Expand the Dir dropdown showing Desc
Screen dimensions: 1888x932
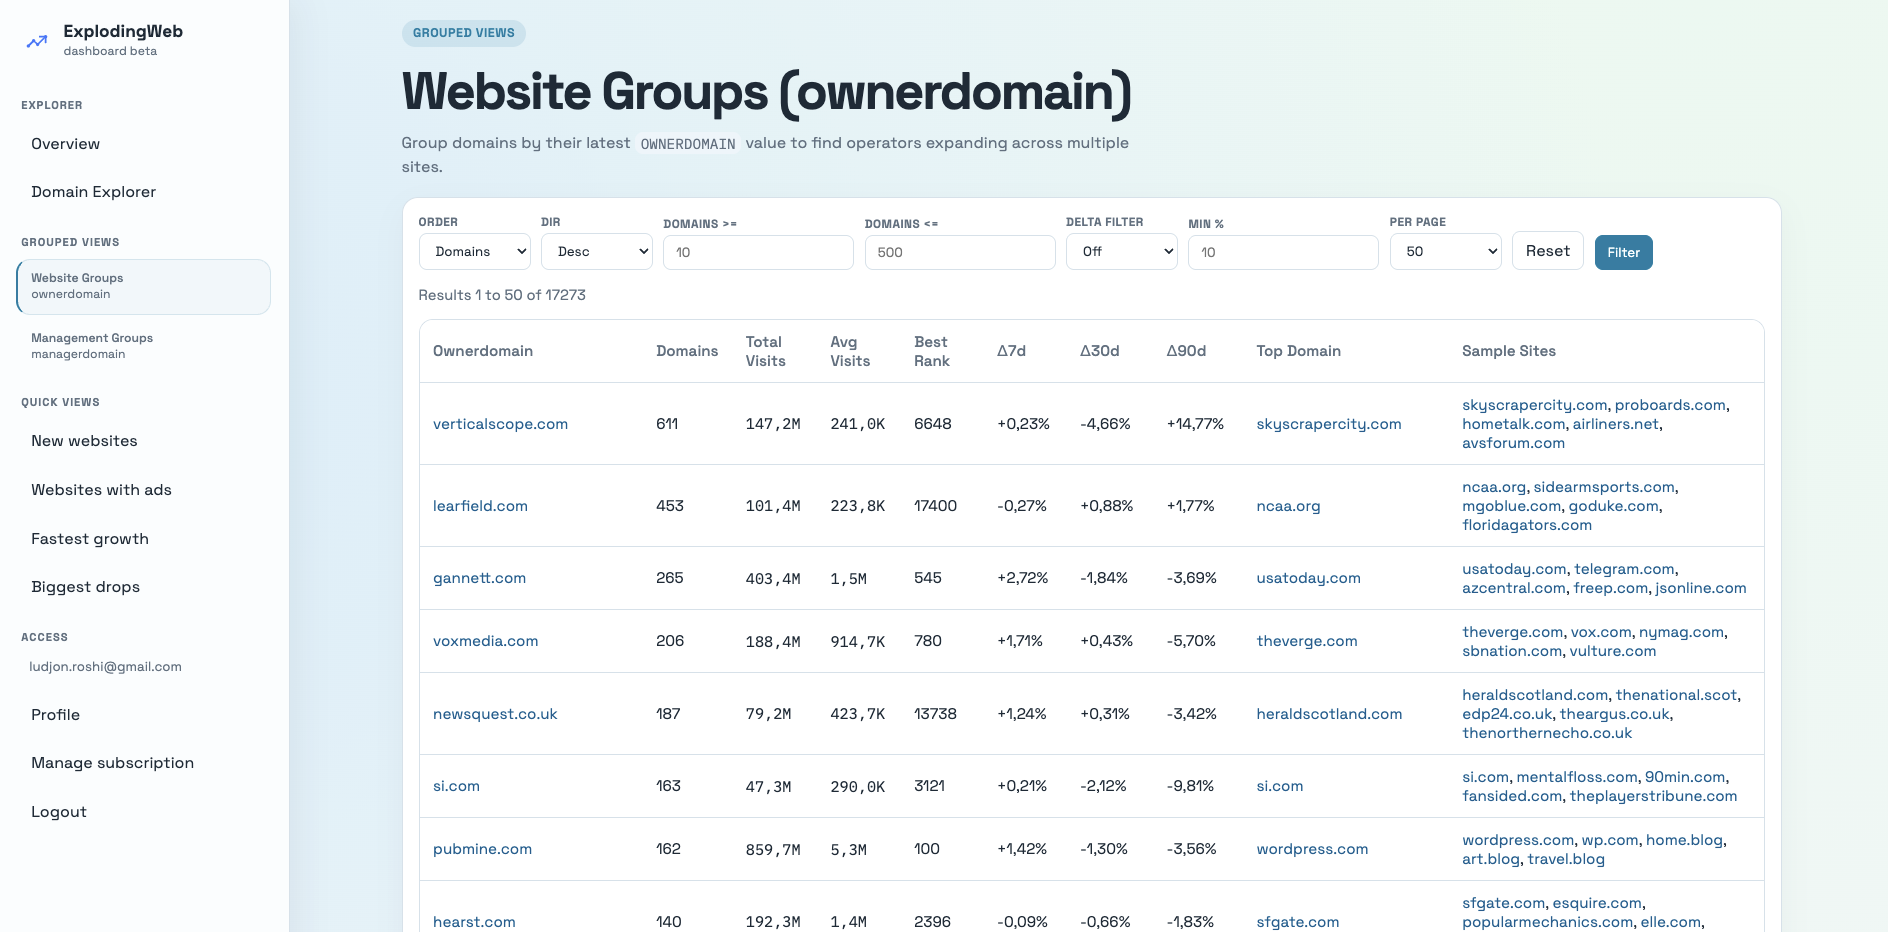click(x=597, y=252)
